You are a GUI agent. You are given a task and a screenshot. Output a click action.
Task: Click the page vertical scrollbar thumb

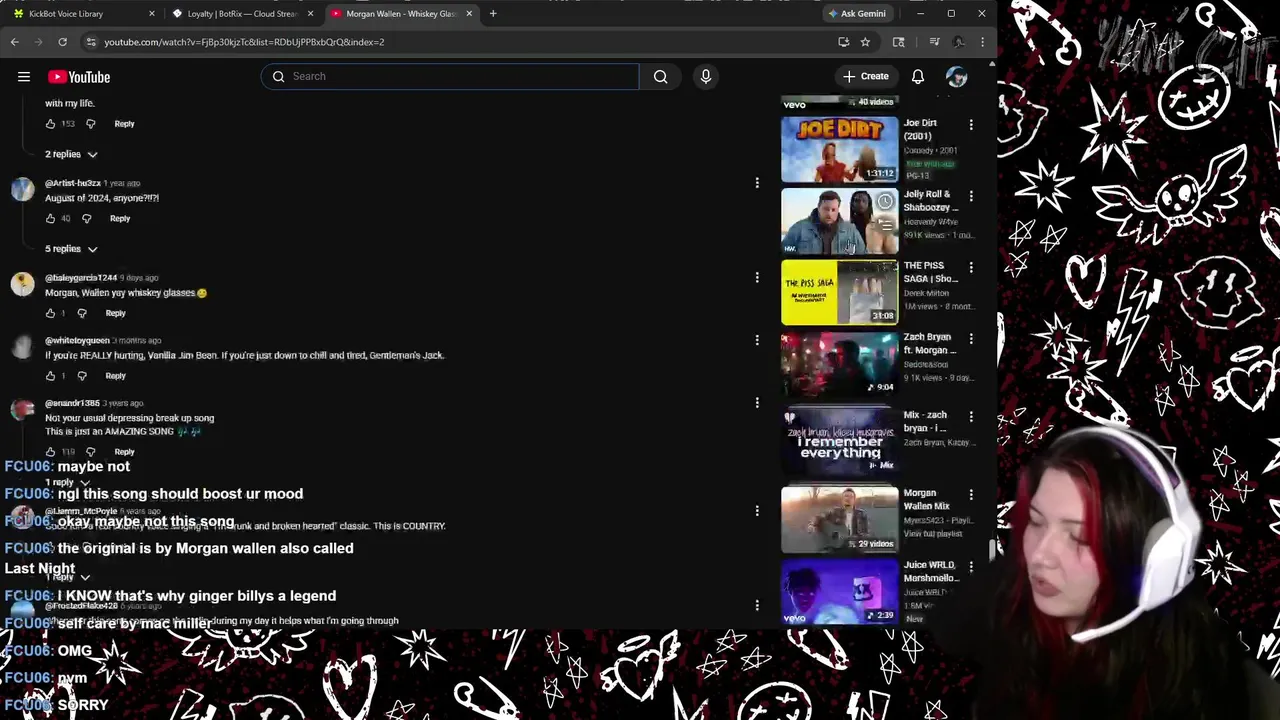(x=992, y=550)
